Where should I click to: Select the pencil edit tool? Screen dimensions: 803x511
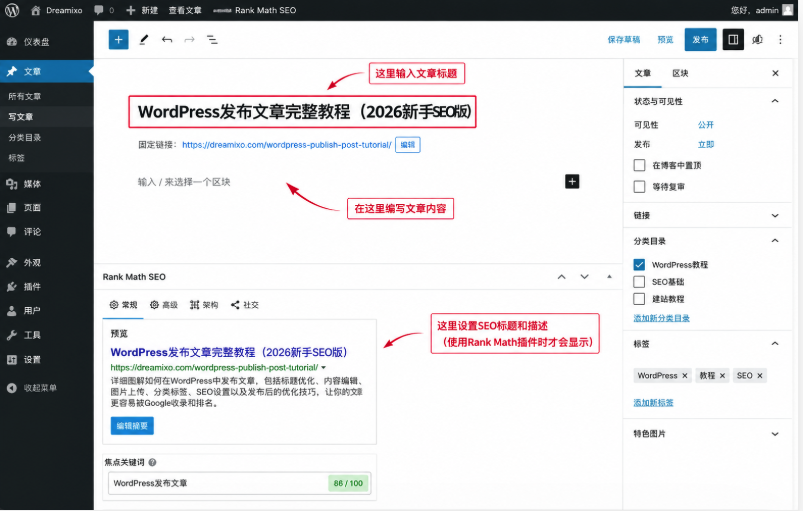(x=144, y=39)
